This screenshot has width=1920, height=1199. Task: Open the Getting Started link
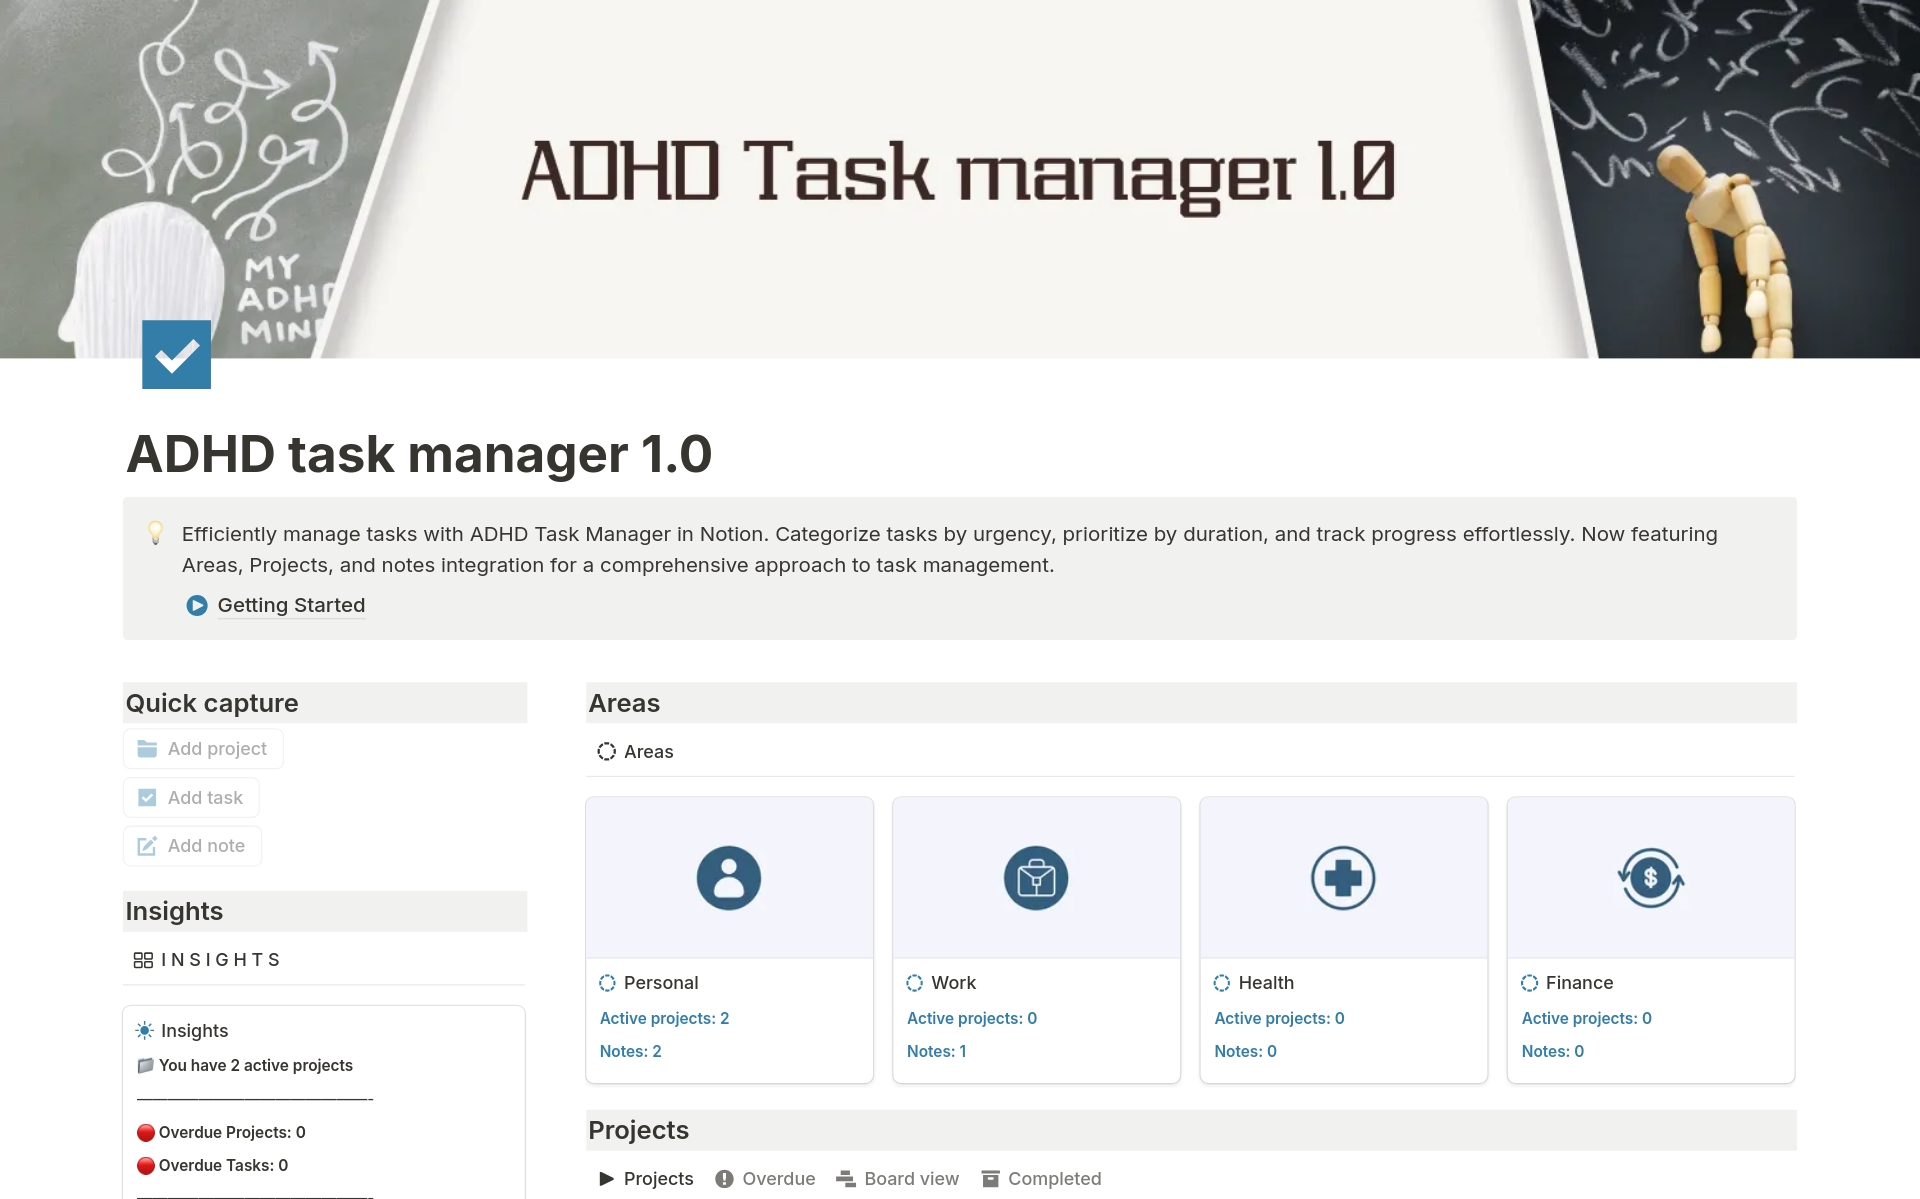291,605
